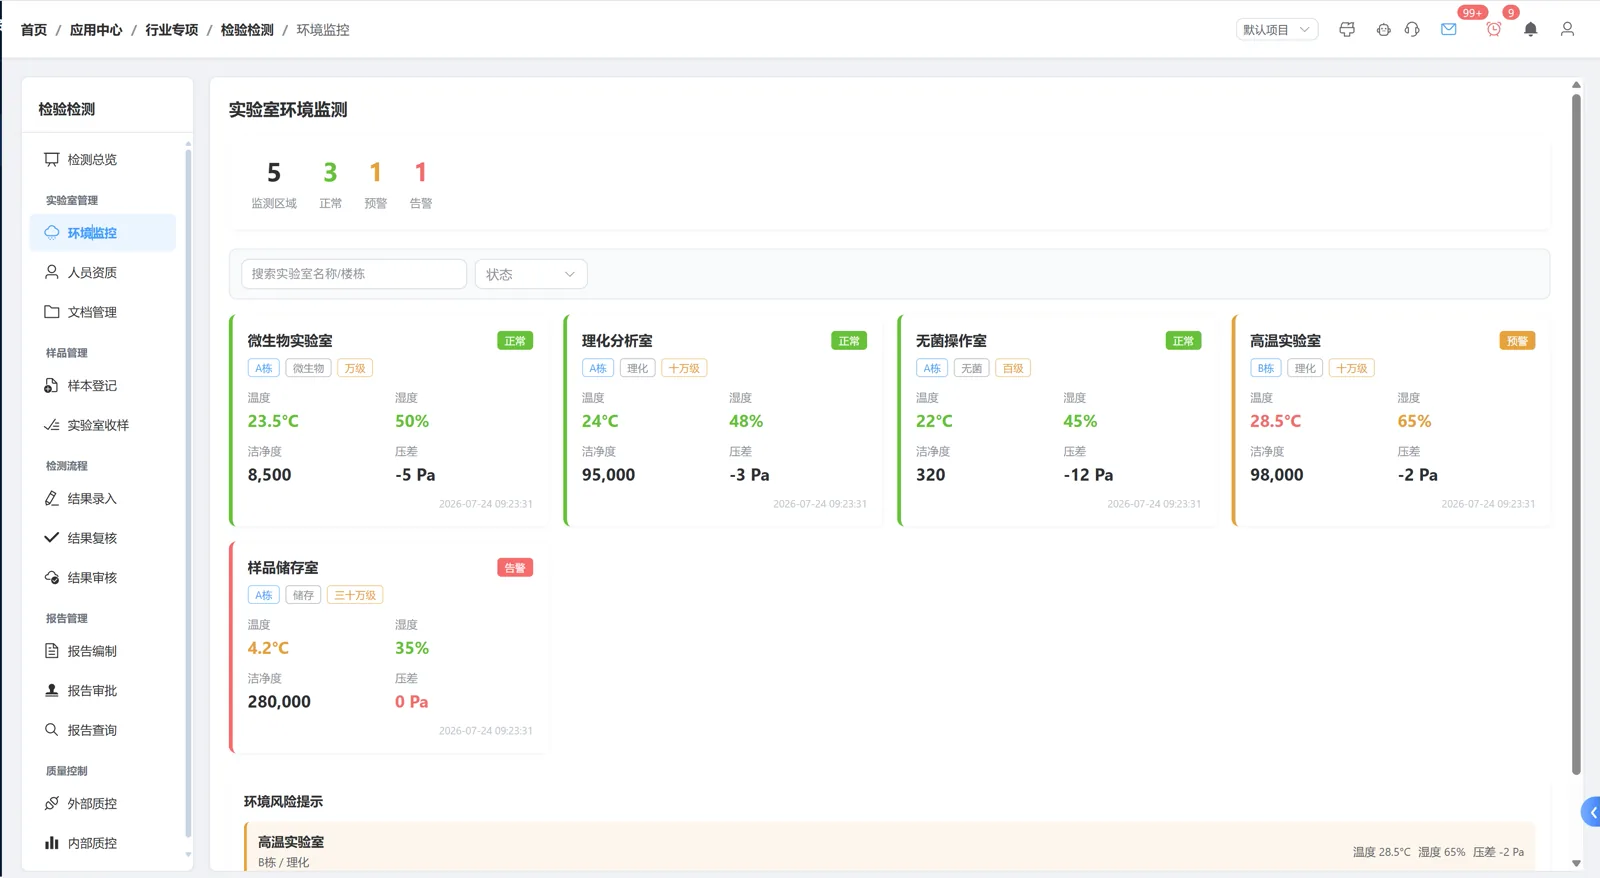Click the 报告审批 stamp icon
This screenshot has height=878, width=1600.
point(52,691)
